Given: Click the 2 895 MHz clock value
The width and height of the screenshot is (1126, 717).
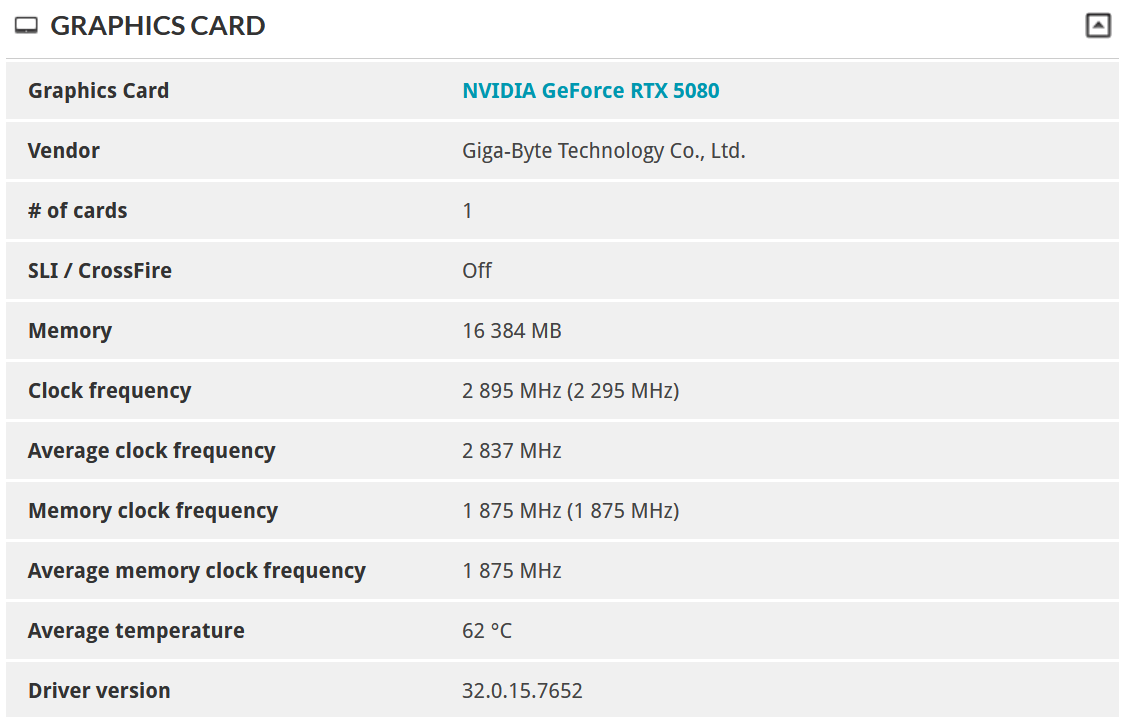Looking at the screenshot, I should pyautogui.click(x=511, y=391).
